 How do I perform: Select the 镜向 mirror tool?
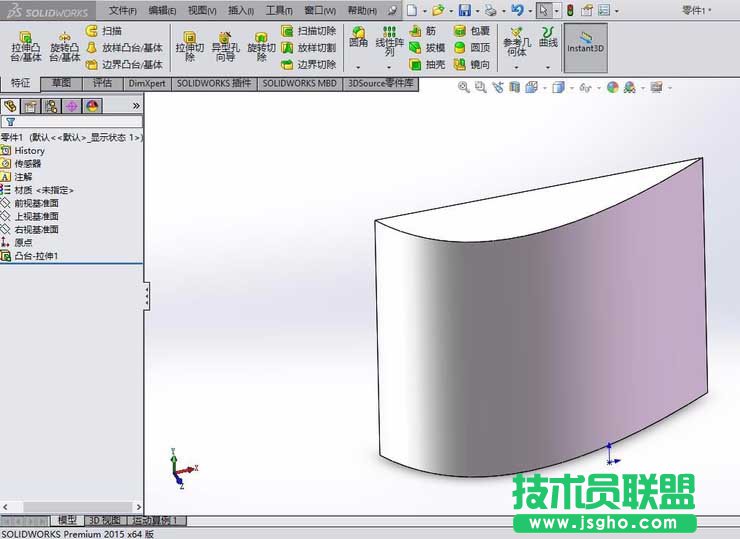471,64
